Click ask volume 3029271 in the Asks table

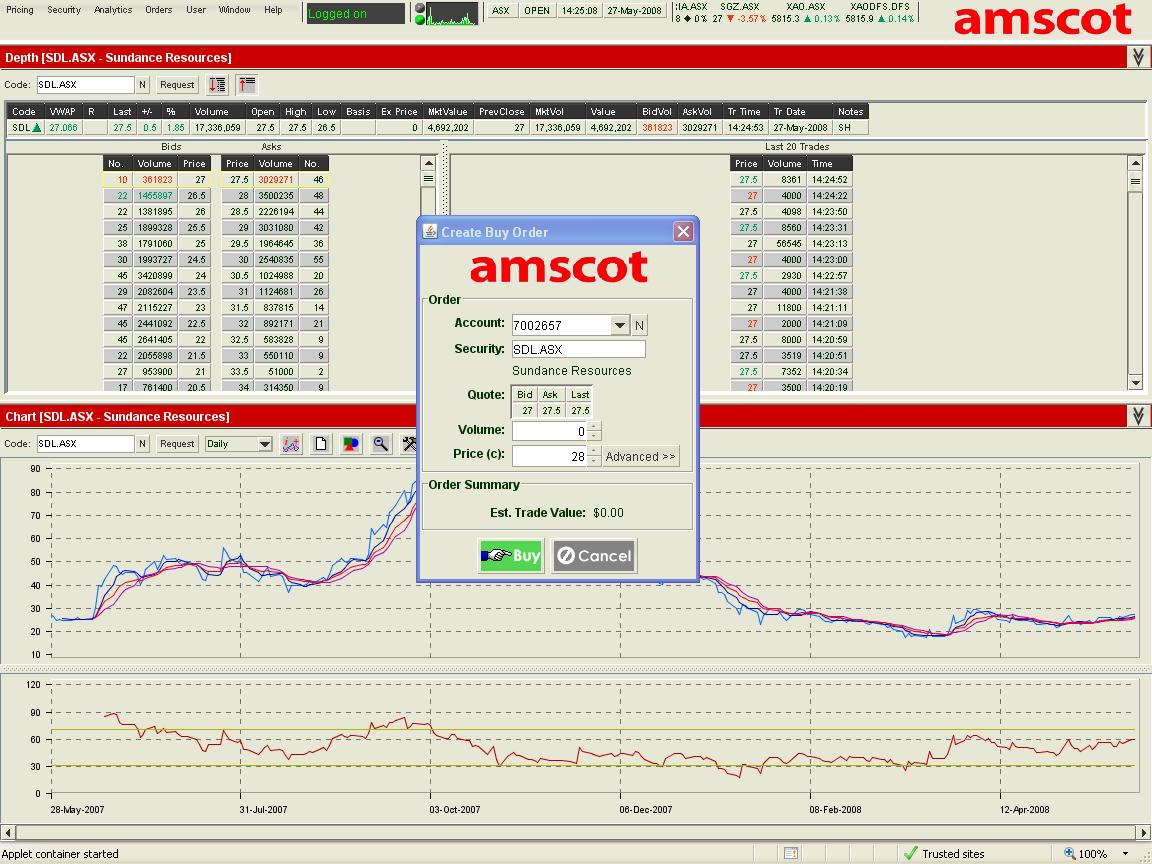276,180
